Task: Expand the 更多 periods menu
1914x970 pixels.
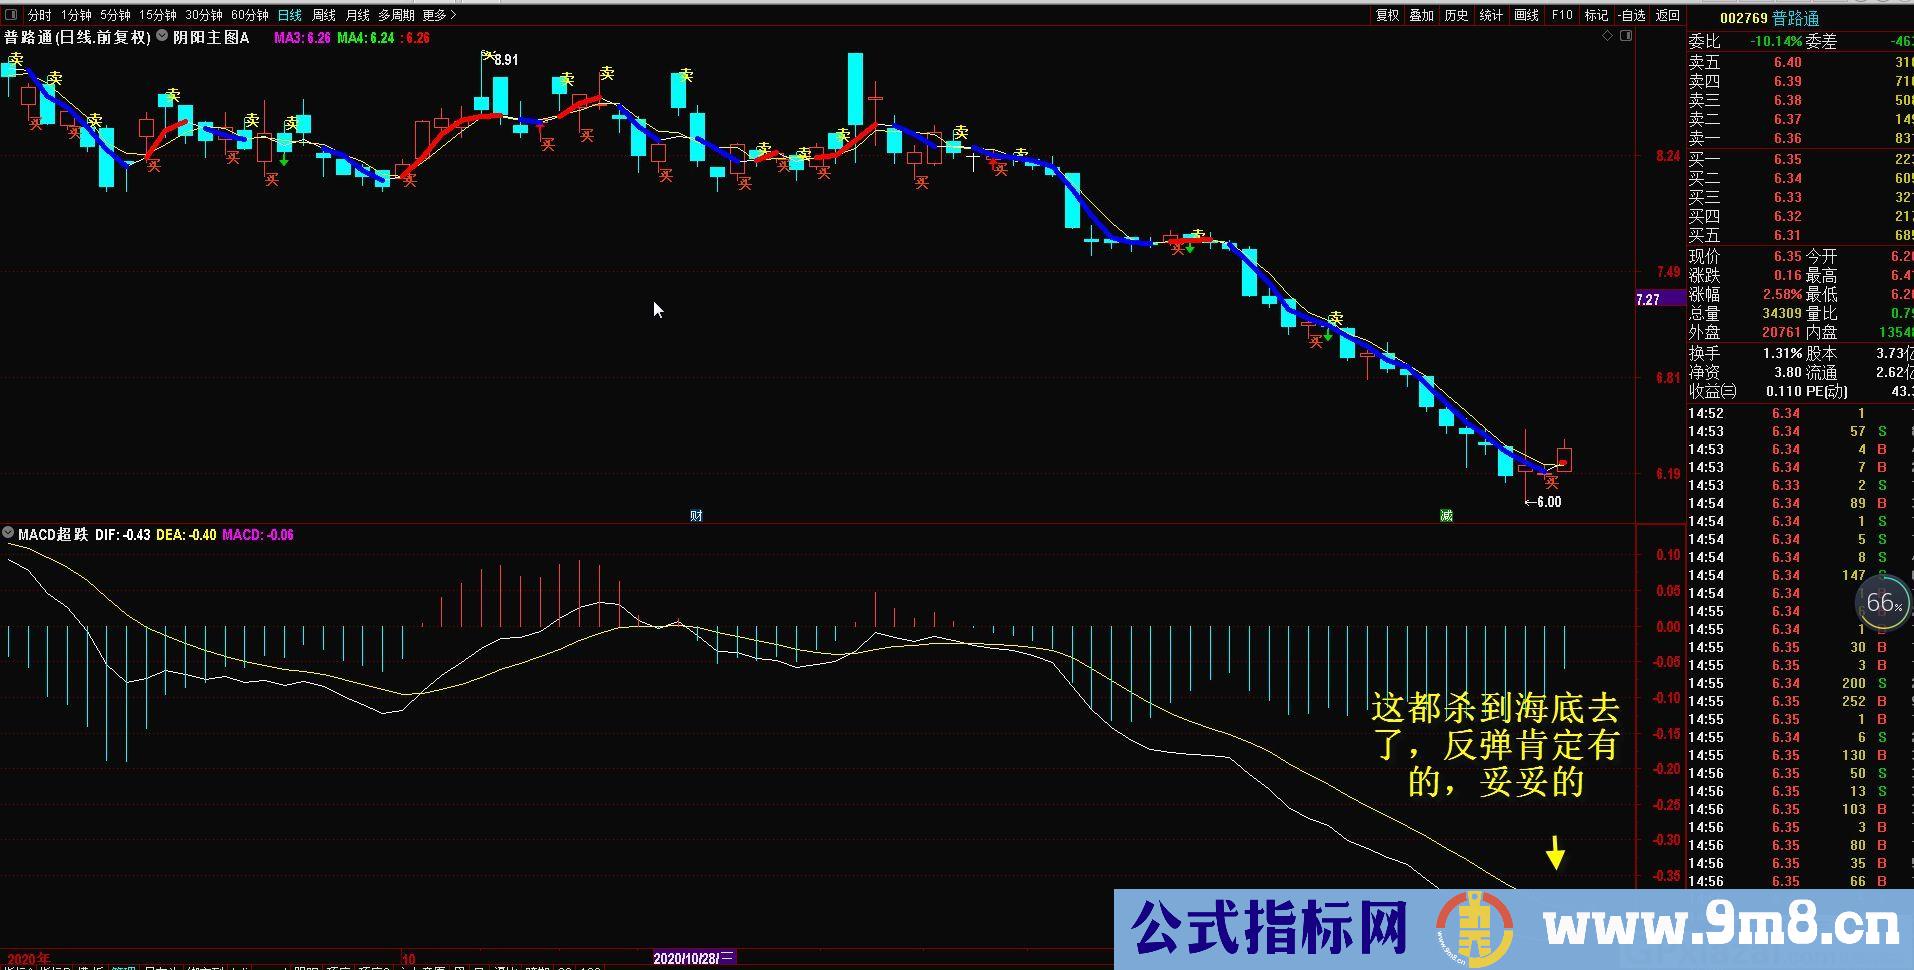Action: click(x=439, y=15)
